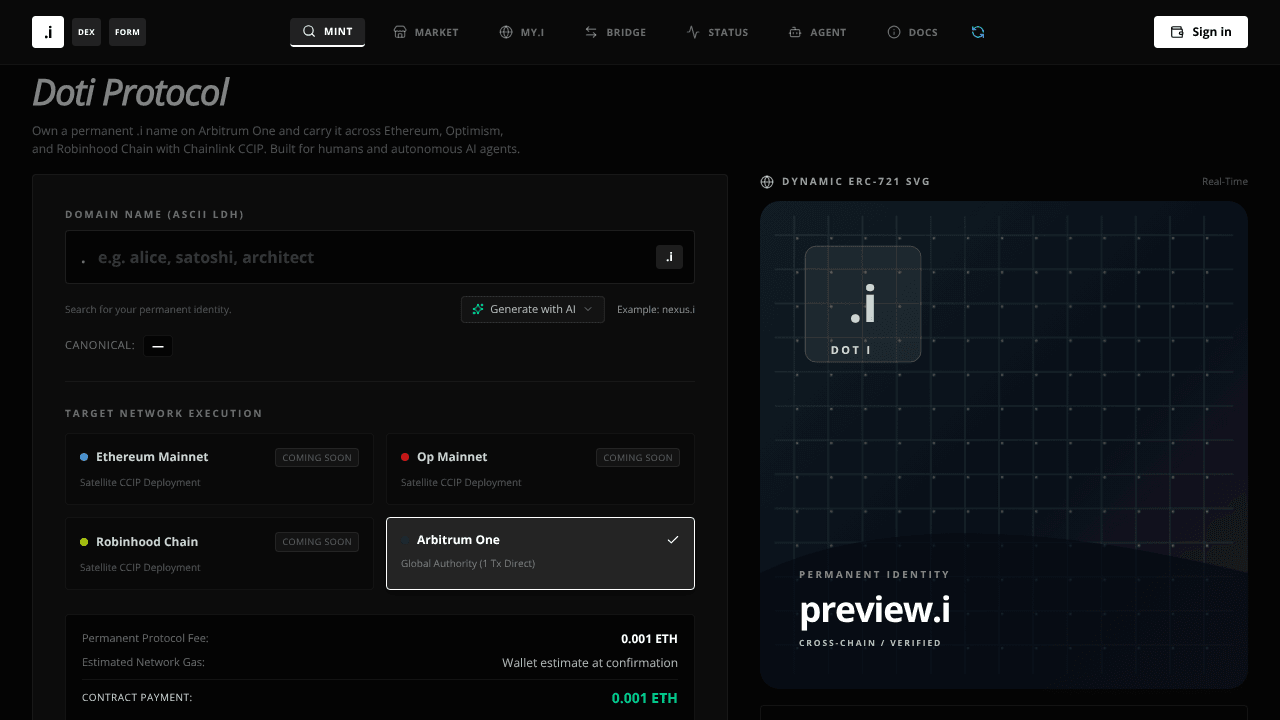Navigate to the BRIDGE tab
The width and height of the screenshot is (1280, 720).
tap(615, 32)
